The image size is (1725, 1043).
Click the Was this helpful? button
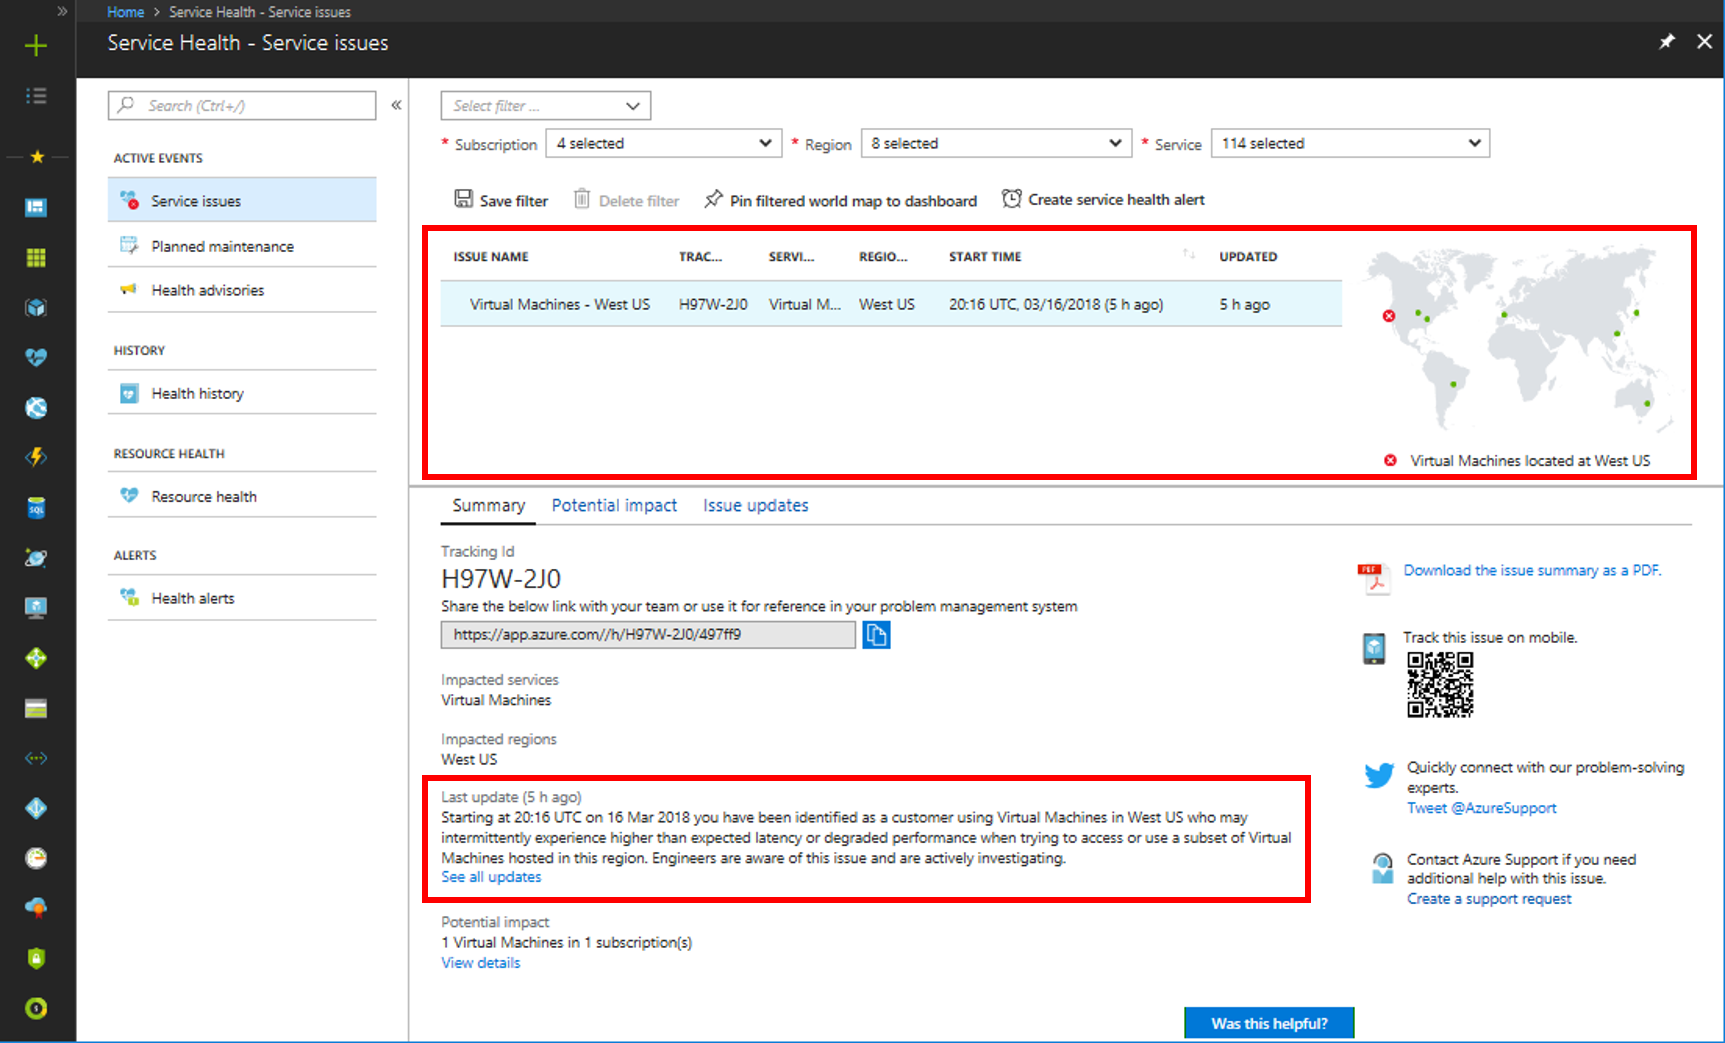(x=1269, y=1023)
